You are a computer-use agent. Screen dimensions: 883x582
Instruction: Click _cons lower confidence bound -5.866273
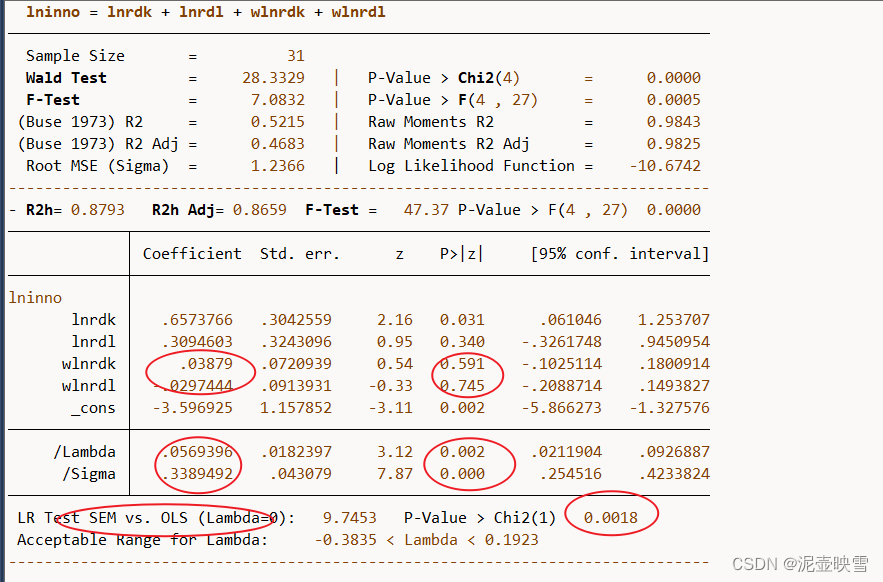pyautogui.click(x=561, y=407)
